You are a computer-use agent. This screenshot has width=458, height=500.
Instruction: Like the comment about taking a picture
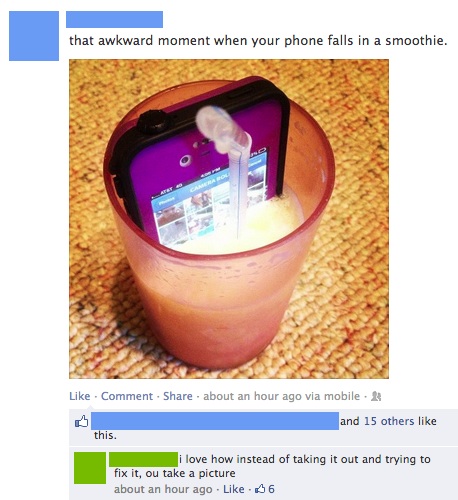(234, 489)
